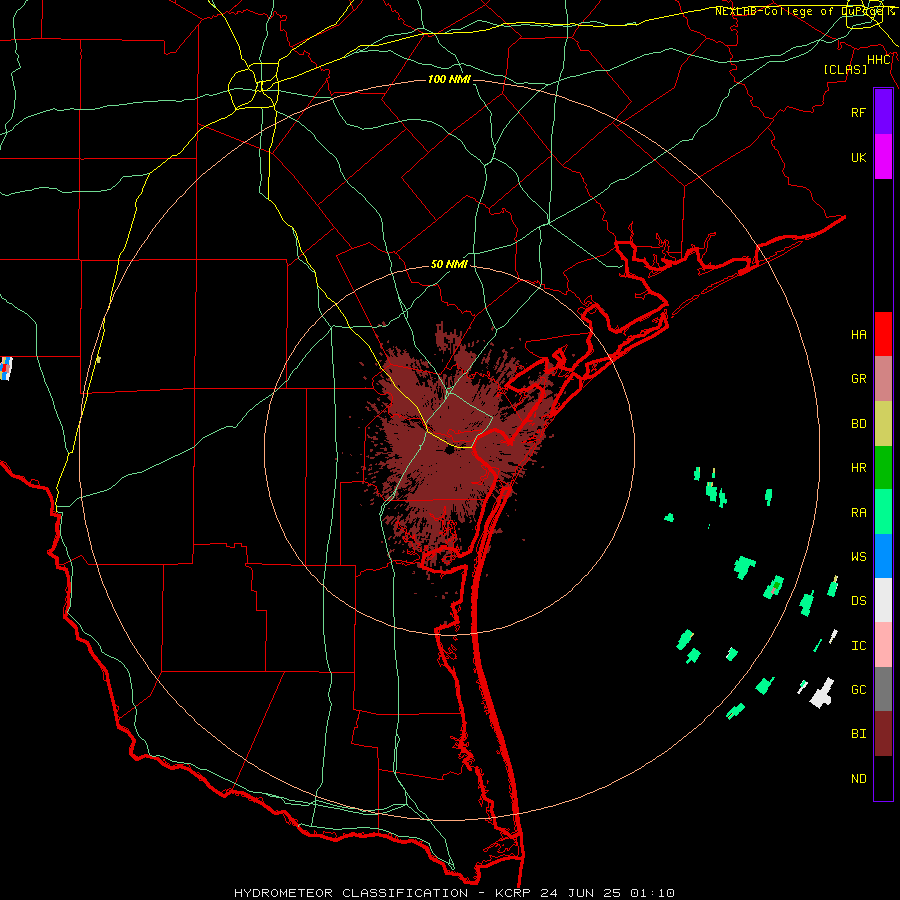Click the radar site center dot
The width and height of the screenshot is (900, 900).
click(x=449, y=451)
